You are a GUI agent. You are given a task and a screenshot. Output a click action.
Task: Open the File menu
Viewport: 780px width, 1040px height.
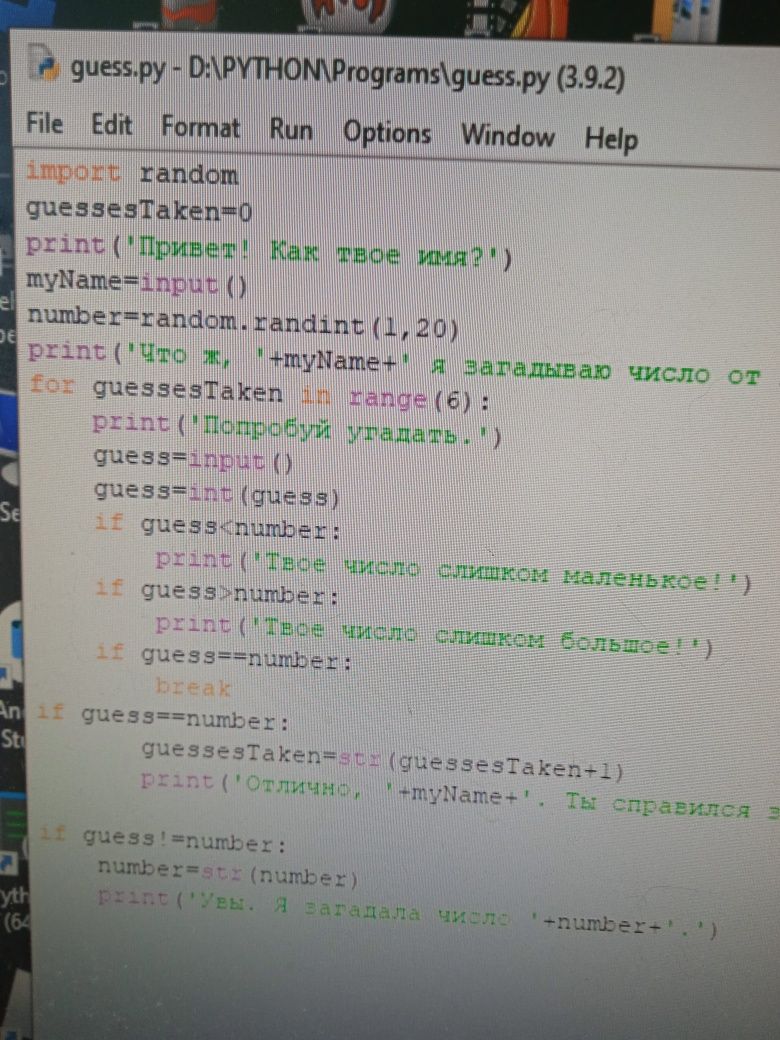pos(44,123)
